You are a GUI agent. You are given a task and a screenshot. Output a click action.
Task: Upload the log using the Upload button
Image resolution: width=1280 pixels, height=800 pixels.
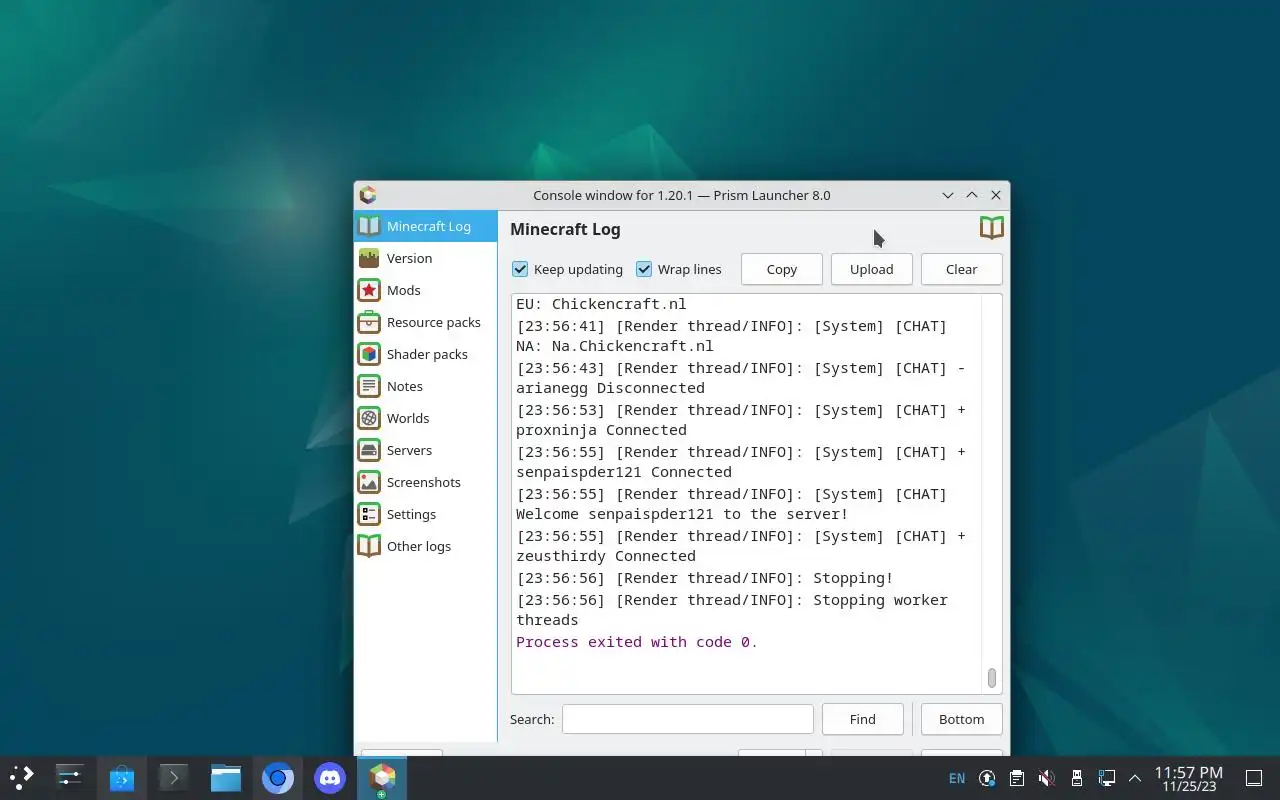coord(871,269)
